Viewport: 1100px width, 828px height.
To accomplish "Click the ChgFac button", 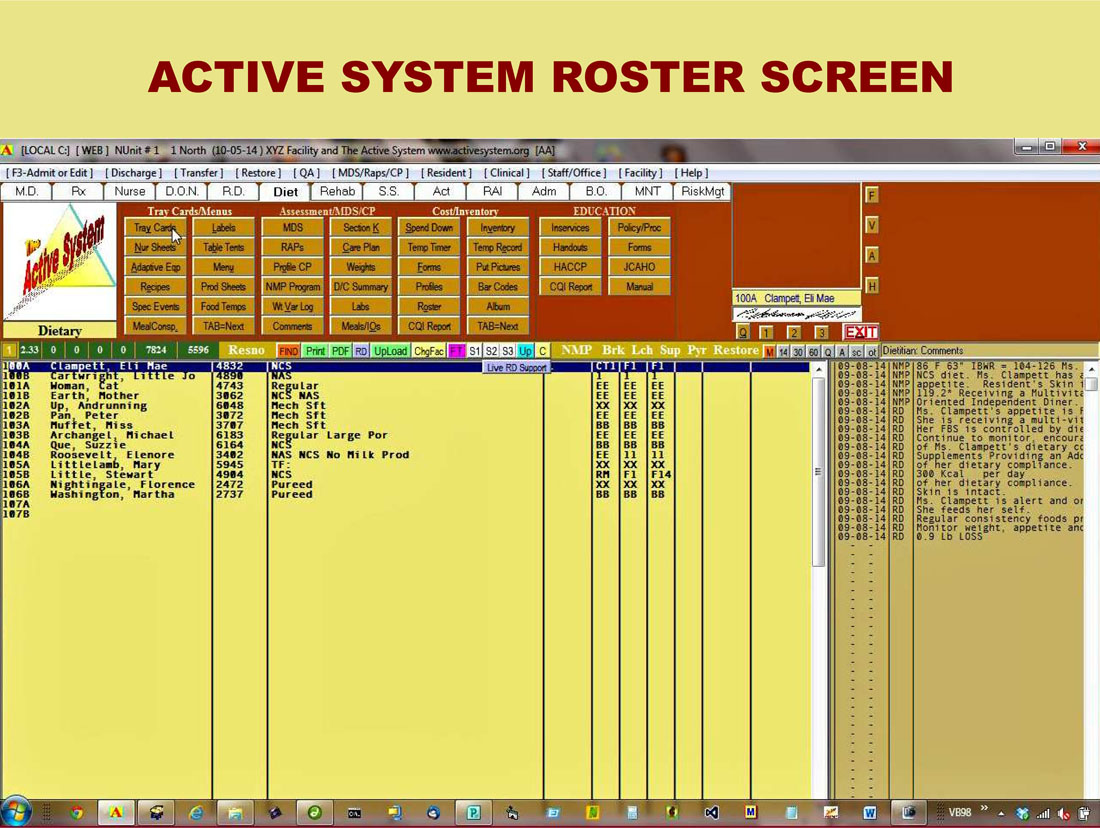I will 429,351.
